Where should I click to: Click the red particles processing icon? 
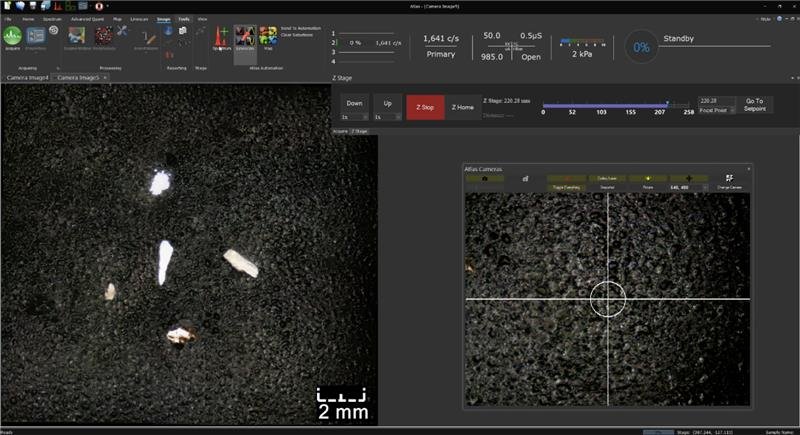pyautogui.click(x=104, y=36)
